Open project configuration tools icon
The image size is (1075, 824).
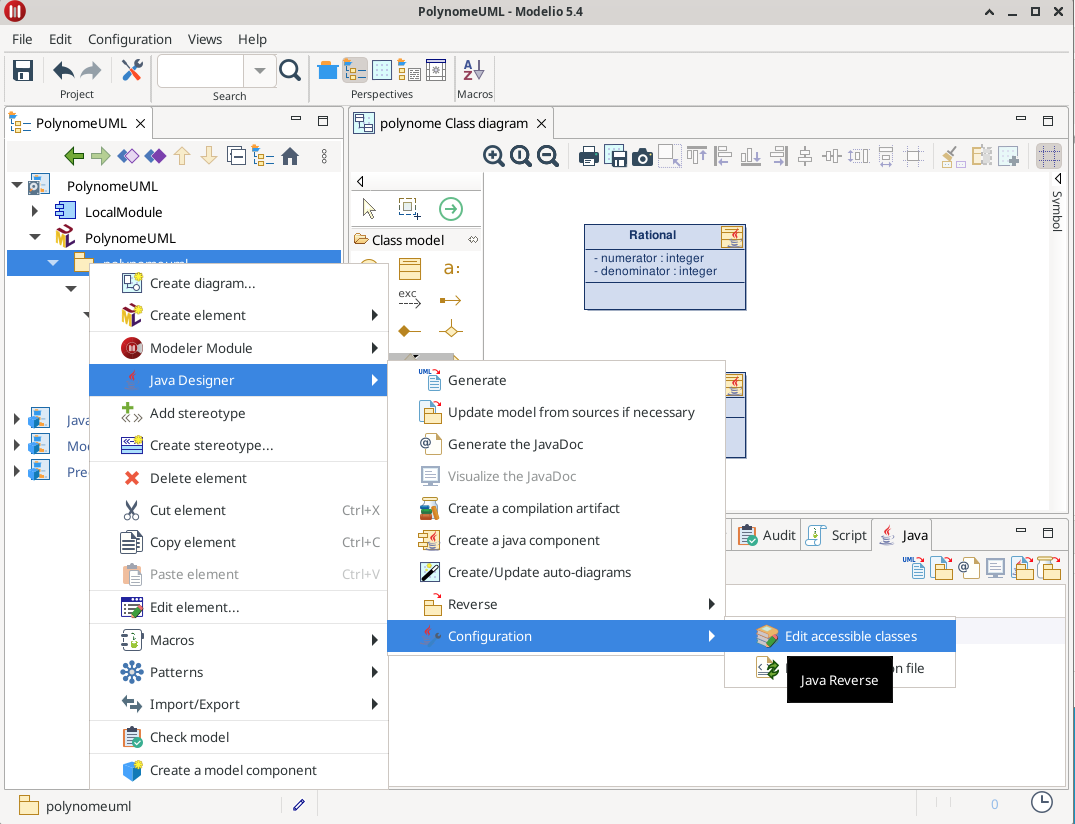[x=132, y=71]
